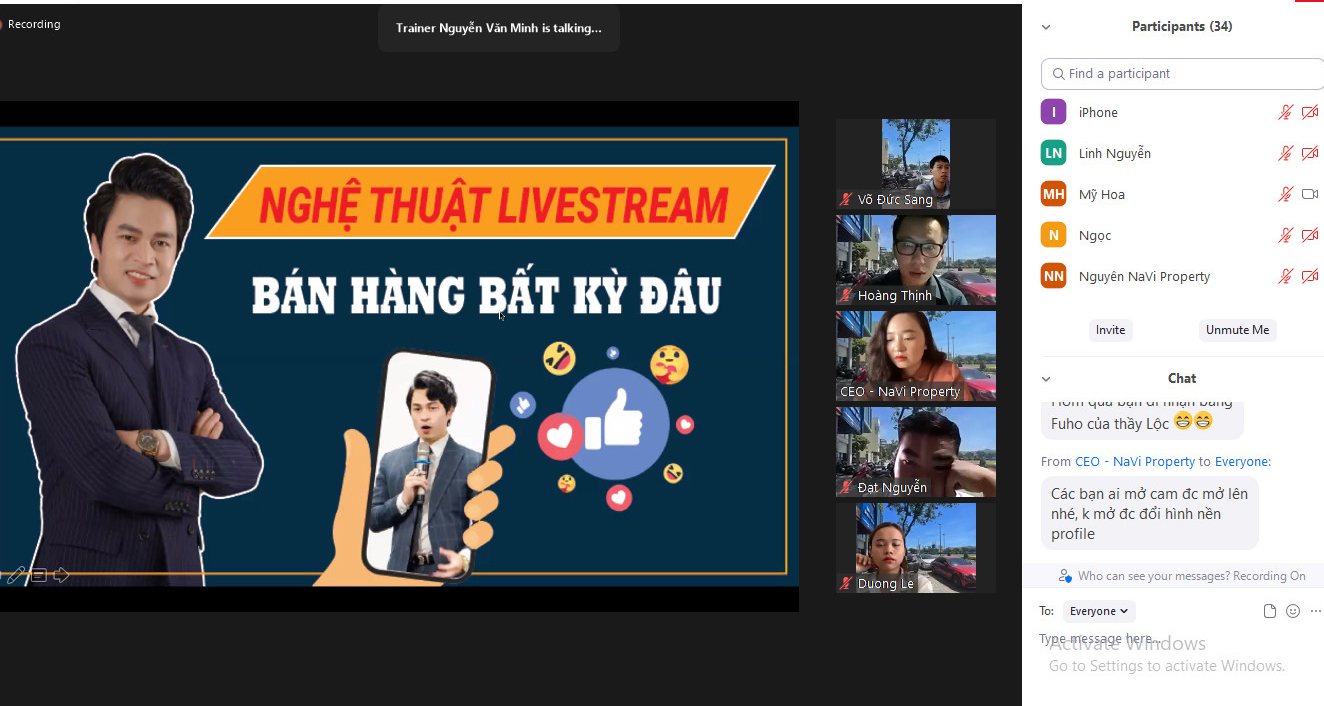Select Hoàng Thịnh's video thumbnail
Viewport: 1324px width, 706px height.
coord(916,260)
